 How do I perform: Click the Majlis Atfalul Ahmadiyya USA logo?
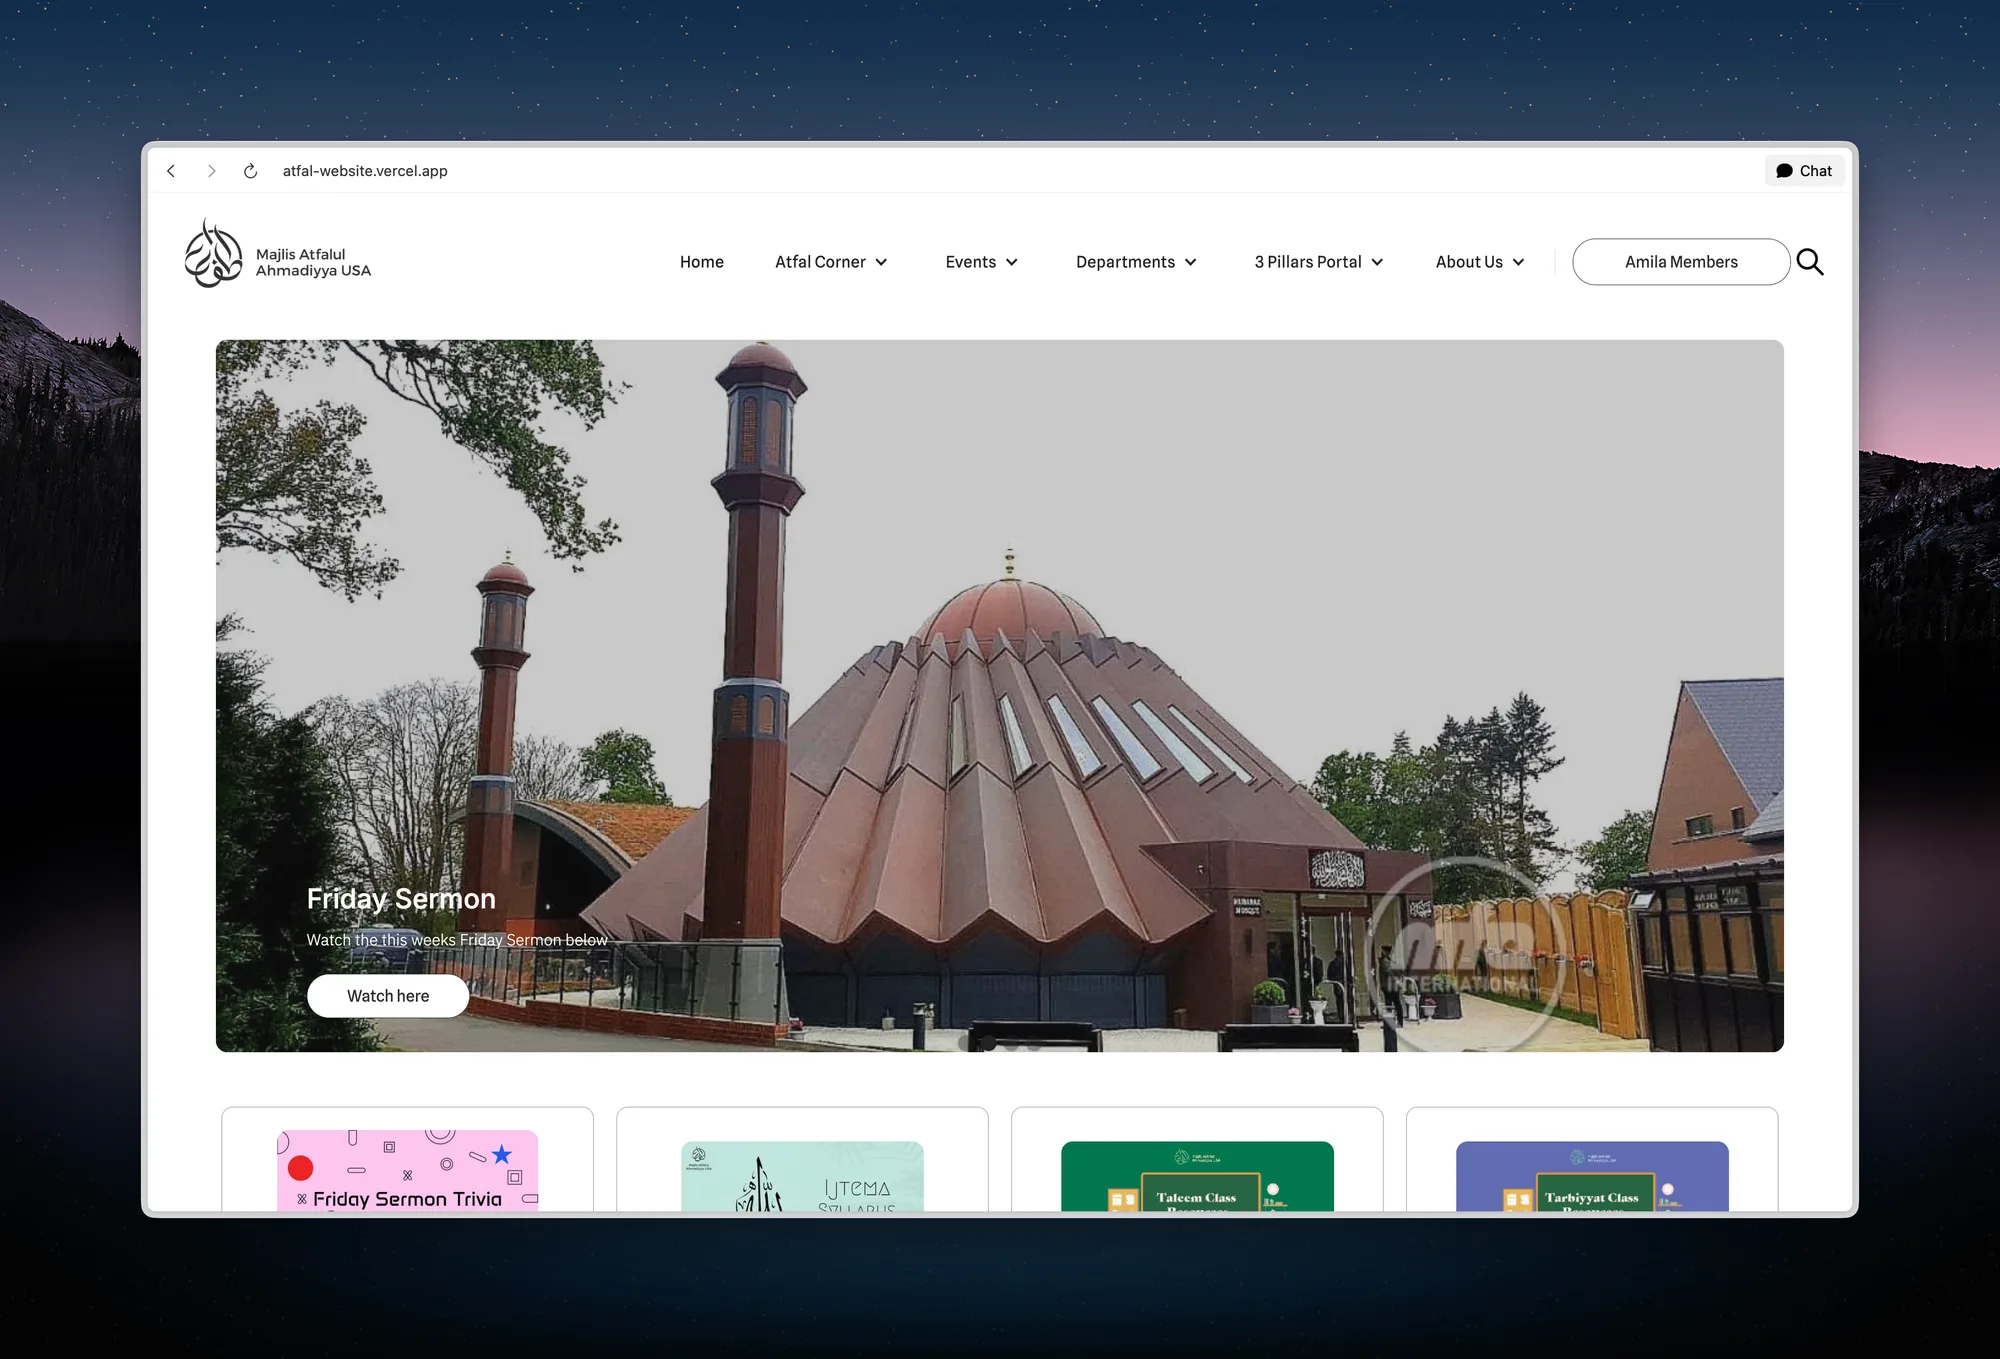(x=278, y=257)
